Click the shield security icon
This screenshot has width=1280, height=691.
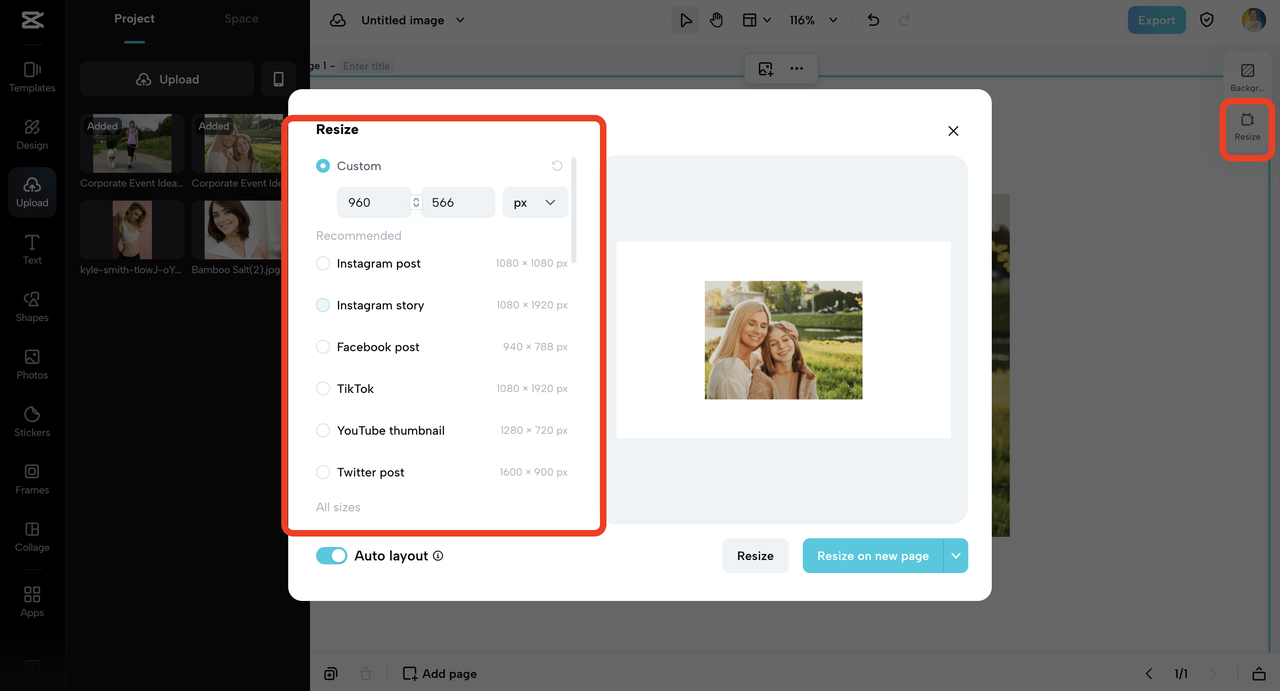[1207, 20]
